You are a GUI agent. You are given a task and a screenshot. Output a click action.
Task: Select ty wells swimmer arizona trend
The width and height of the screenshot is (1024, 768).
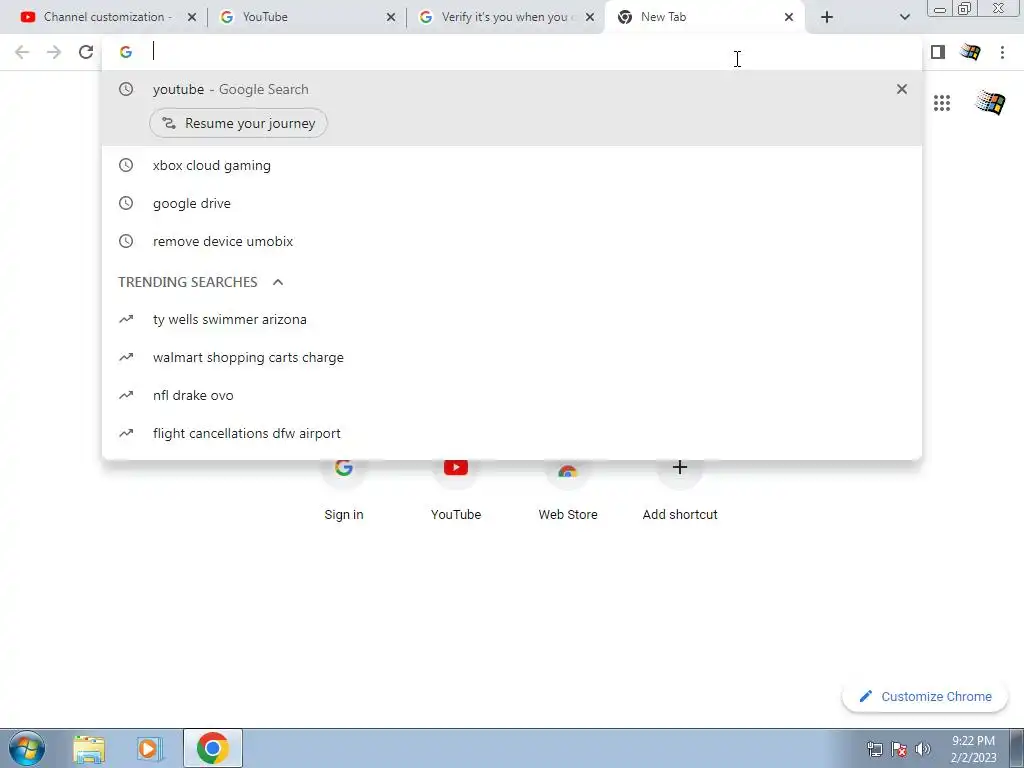pyautogui.click(x=512, y=319)
